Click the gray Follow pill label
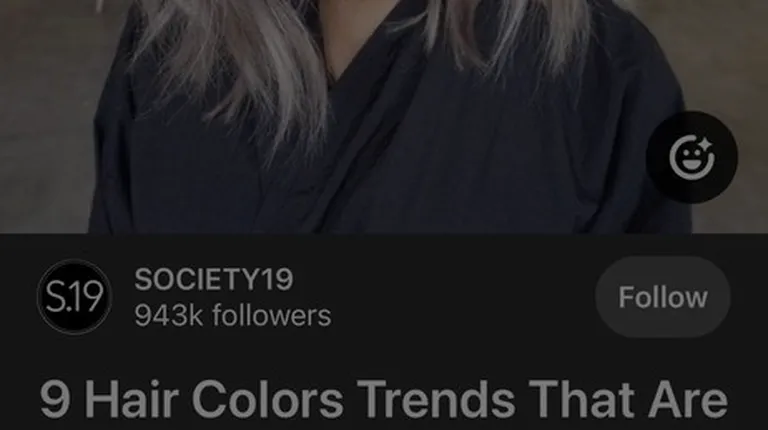Image resolution: width=768 pixels, height=430 pixels. click(x=663, y=297)
